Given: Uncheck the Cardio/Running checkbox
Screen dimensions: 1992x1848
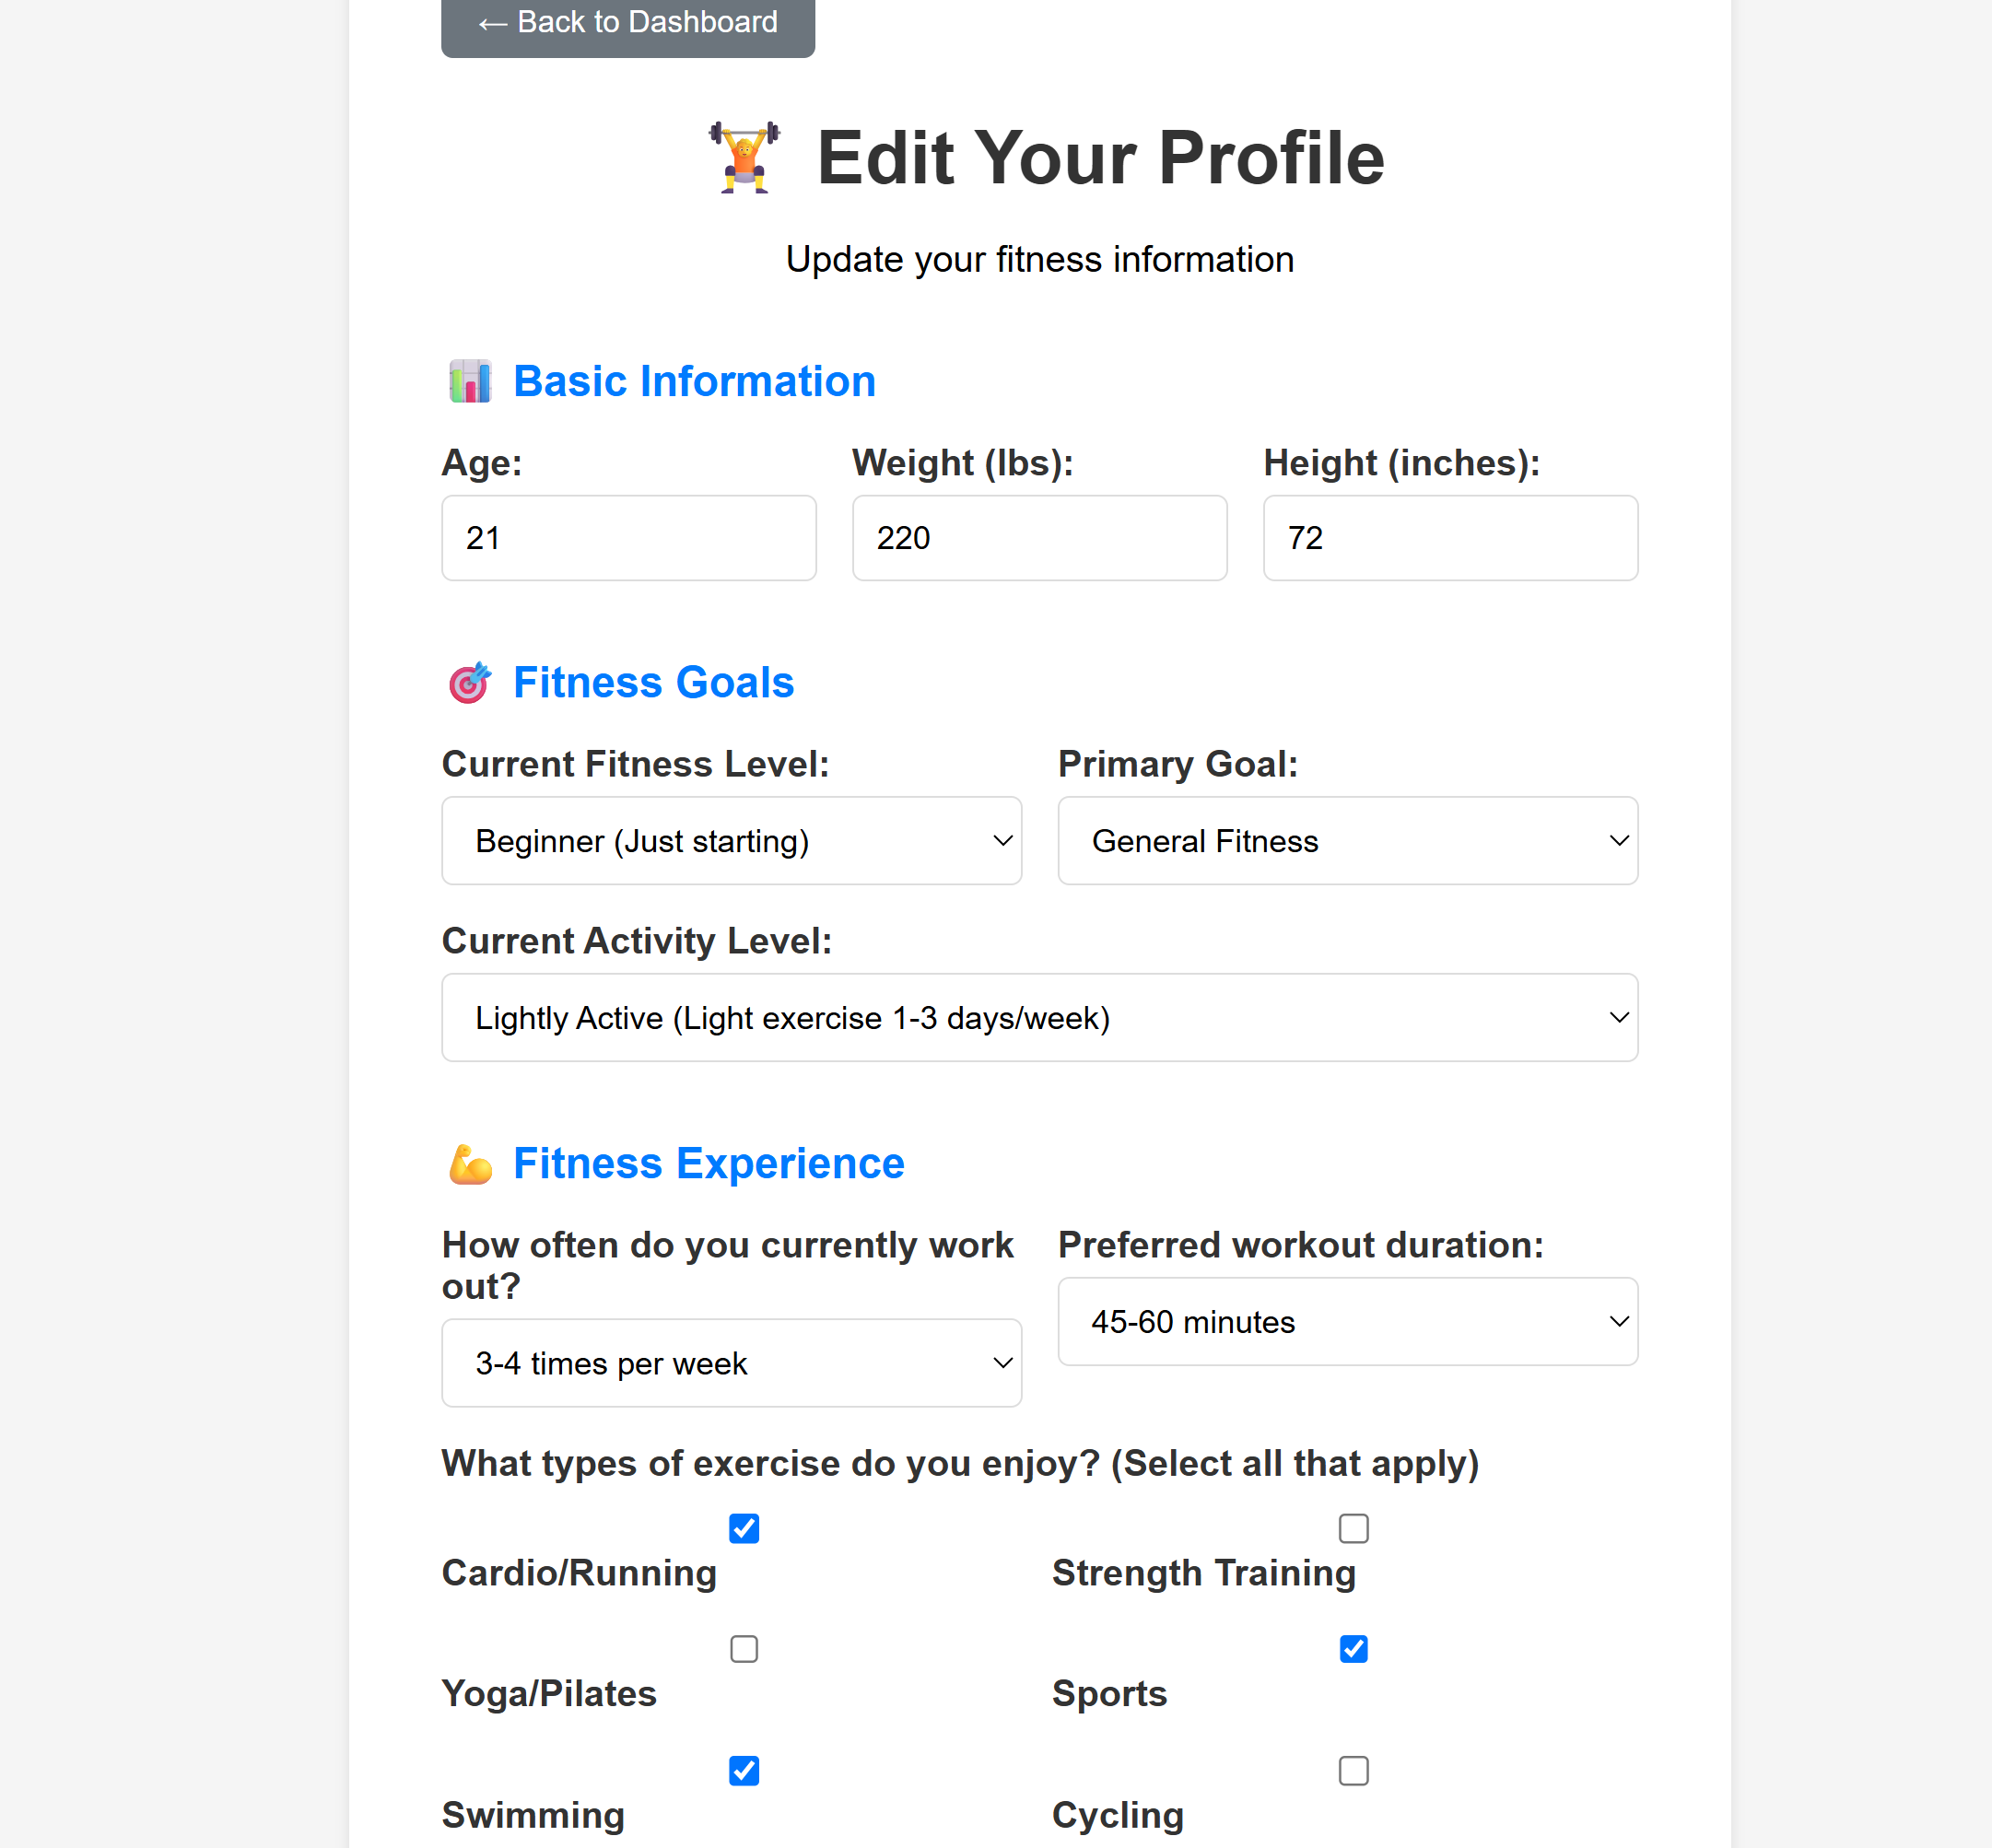Looking at the screenshot, I should (x=744, y=1528).
